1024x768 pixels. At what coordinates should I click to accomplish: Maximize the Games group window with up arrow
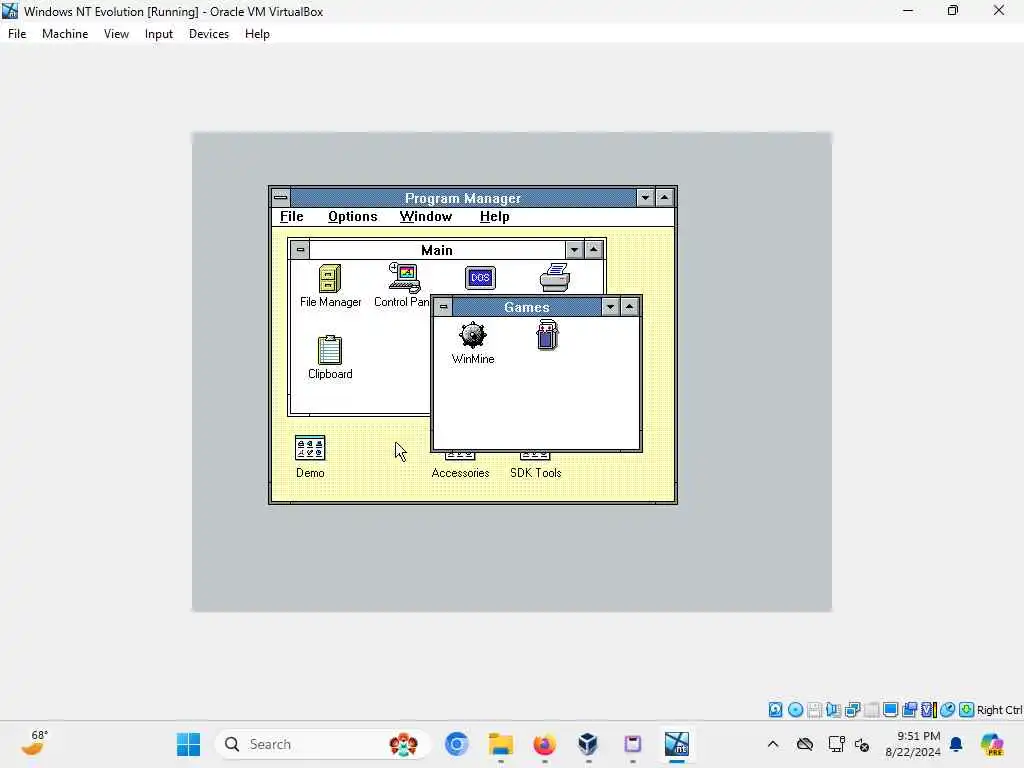630,306
